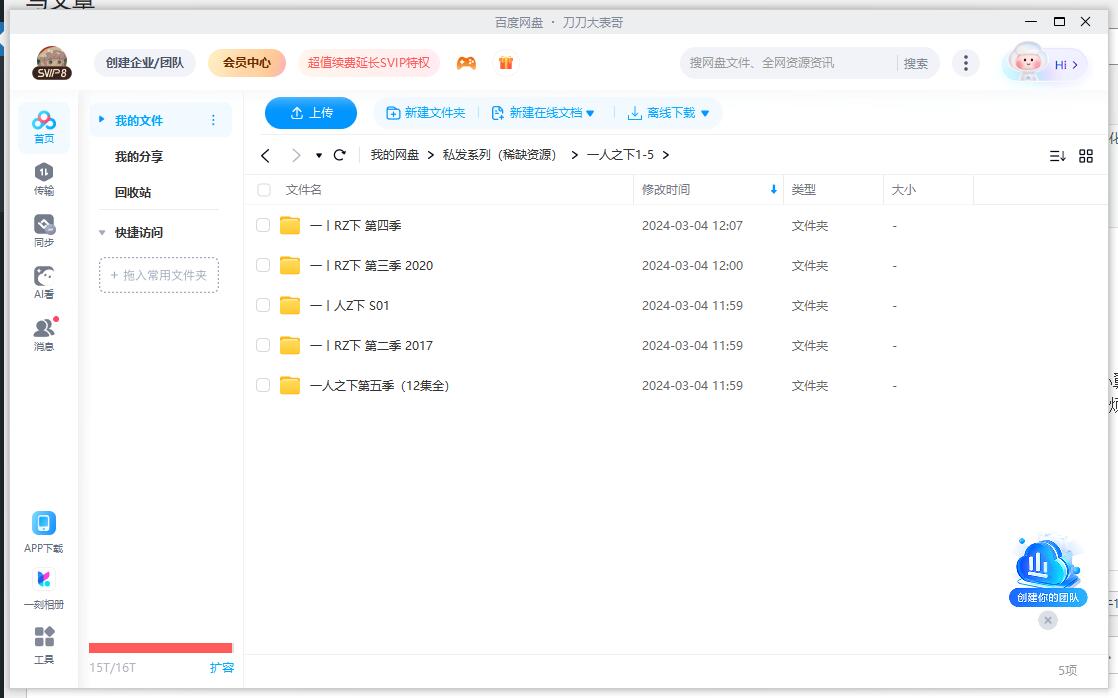Click the refresh icon in navigation bar
Screen dimensions: 1118x698
340,155
